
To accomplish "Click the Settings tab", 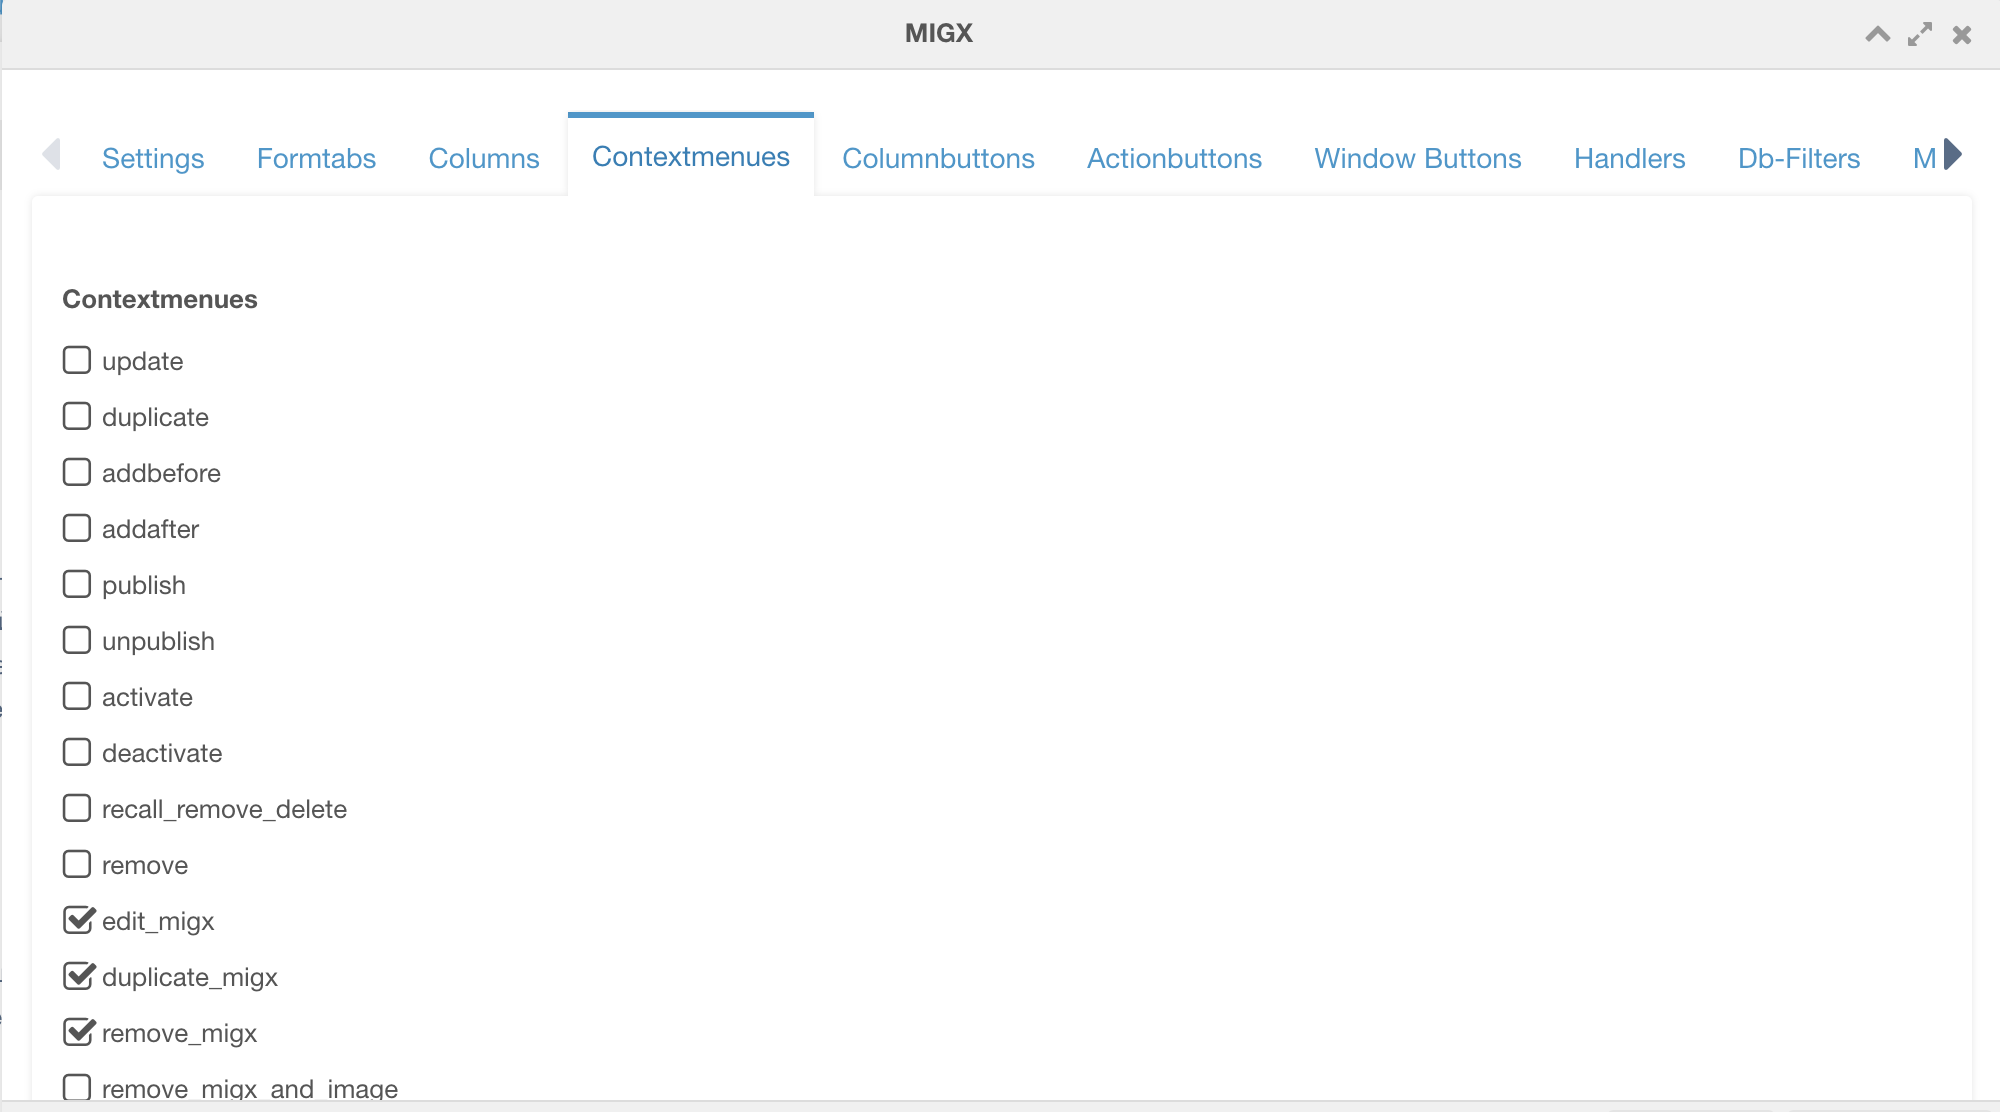I will (x=153, y=157).
